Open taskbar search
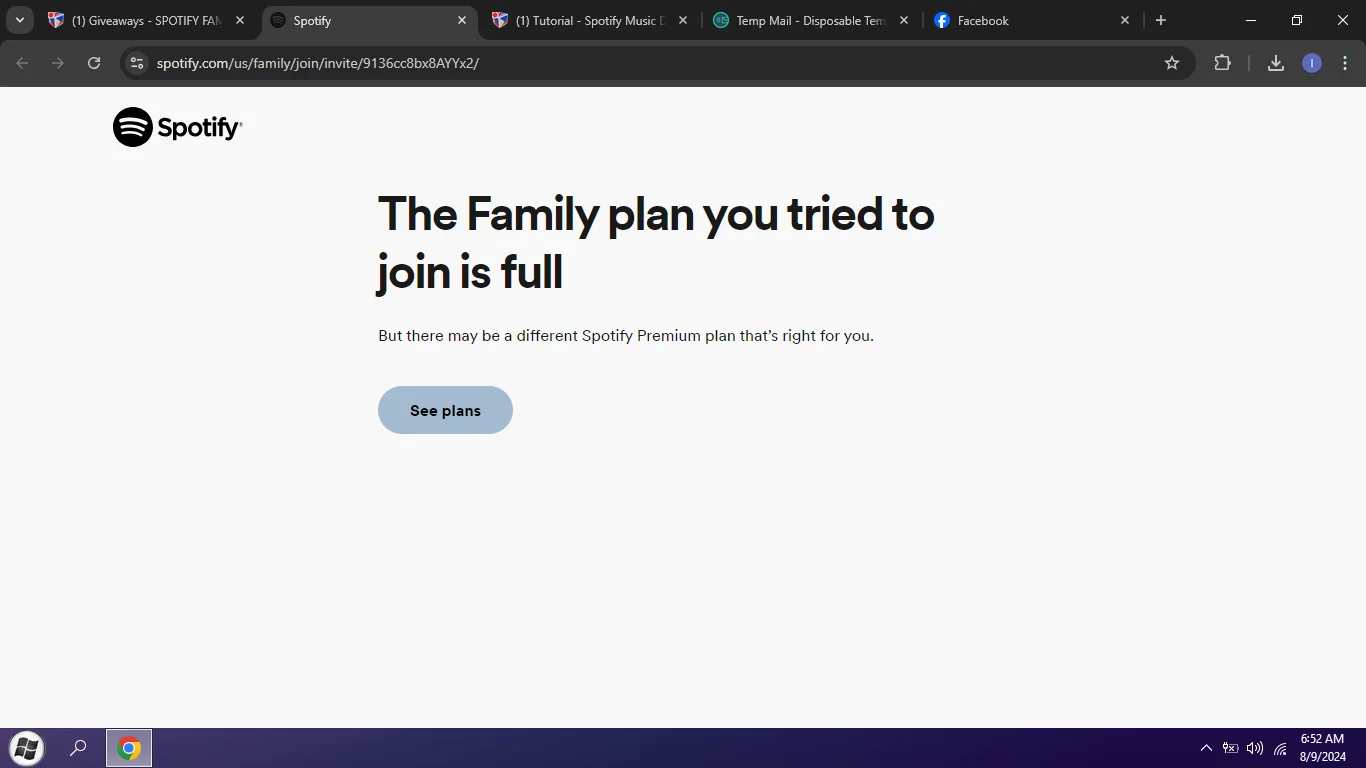Screen dimensions: 1366x768 pyautogui.click(x=78, y=748)
